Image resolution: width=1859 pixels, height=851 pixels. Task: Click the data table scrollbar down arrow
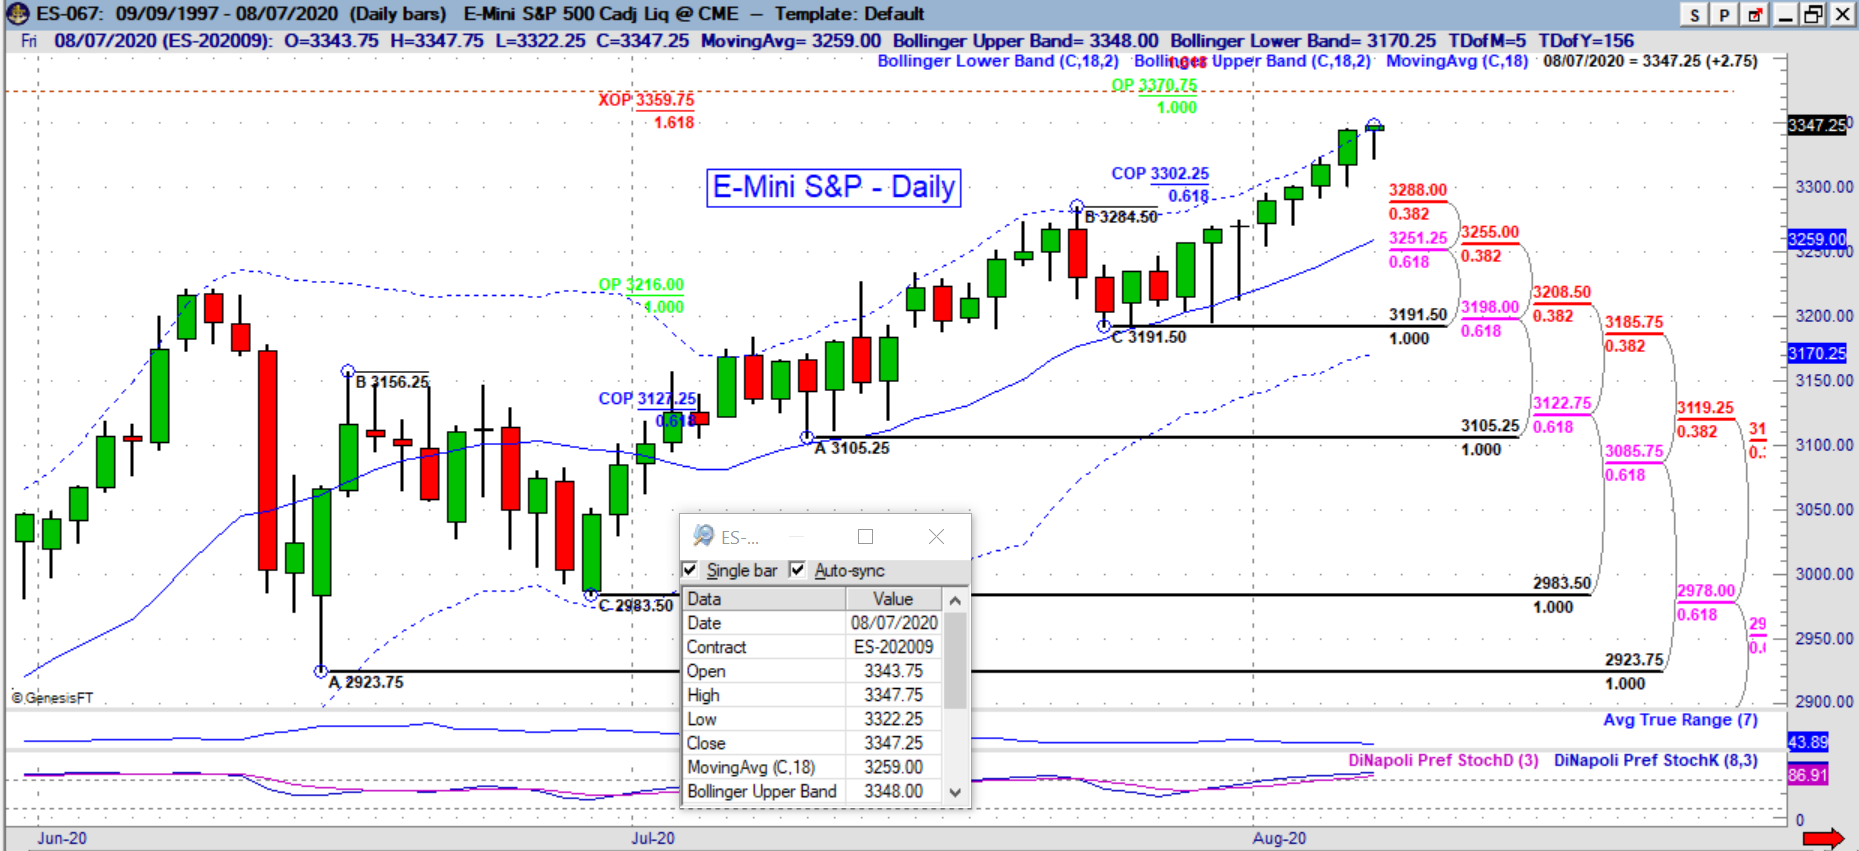click(955, 792)
